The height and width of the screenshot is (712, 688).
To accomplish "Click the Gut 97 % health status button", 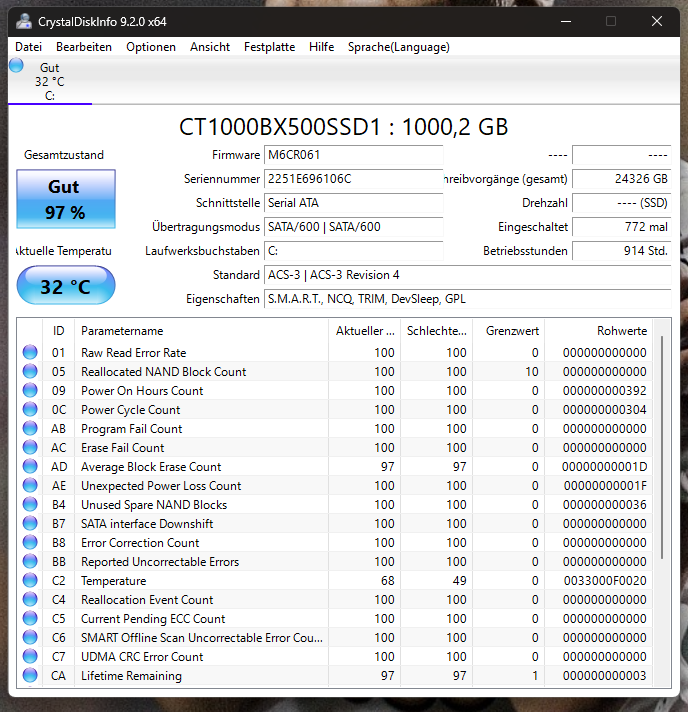I will tap(66, 199).
